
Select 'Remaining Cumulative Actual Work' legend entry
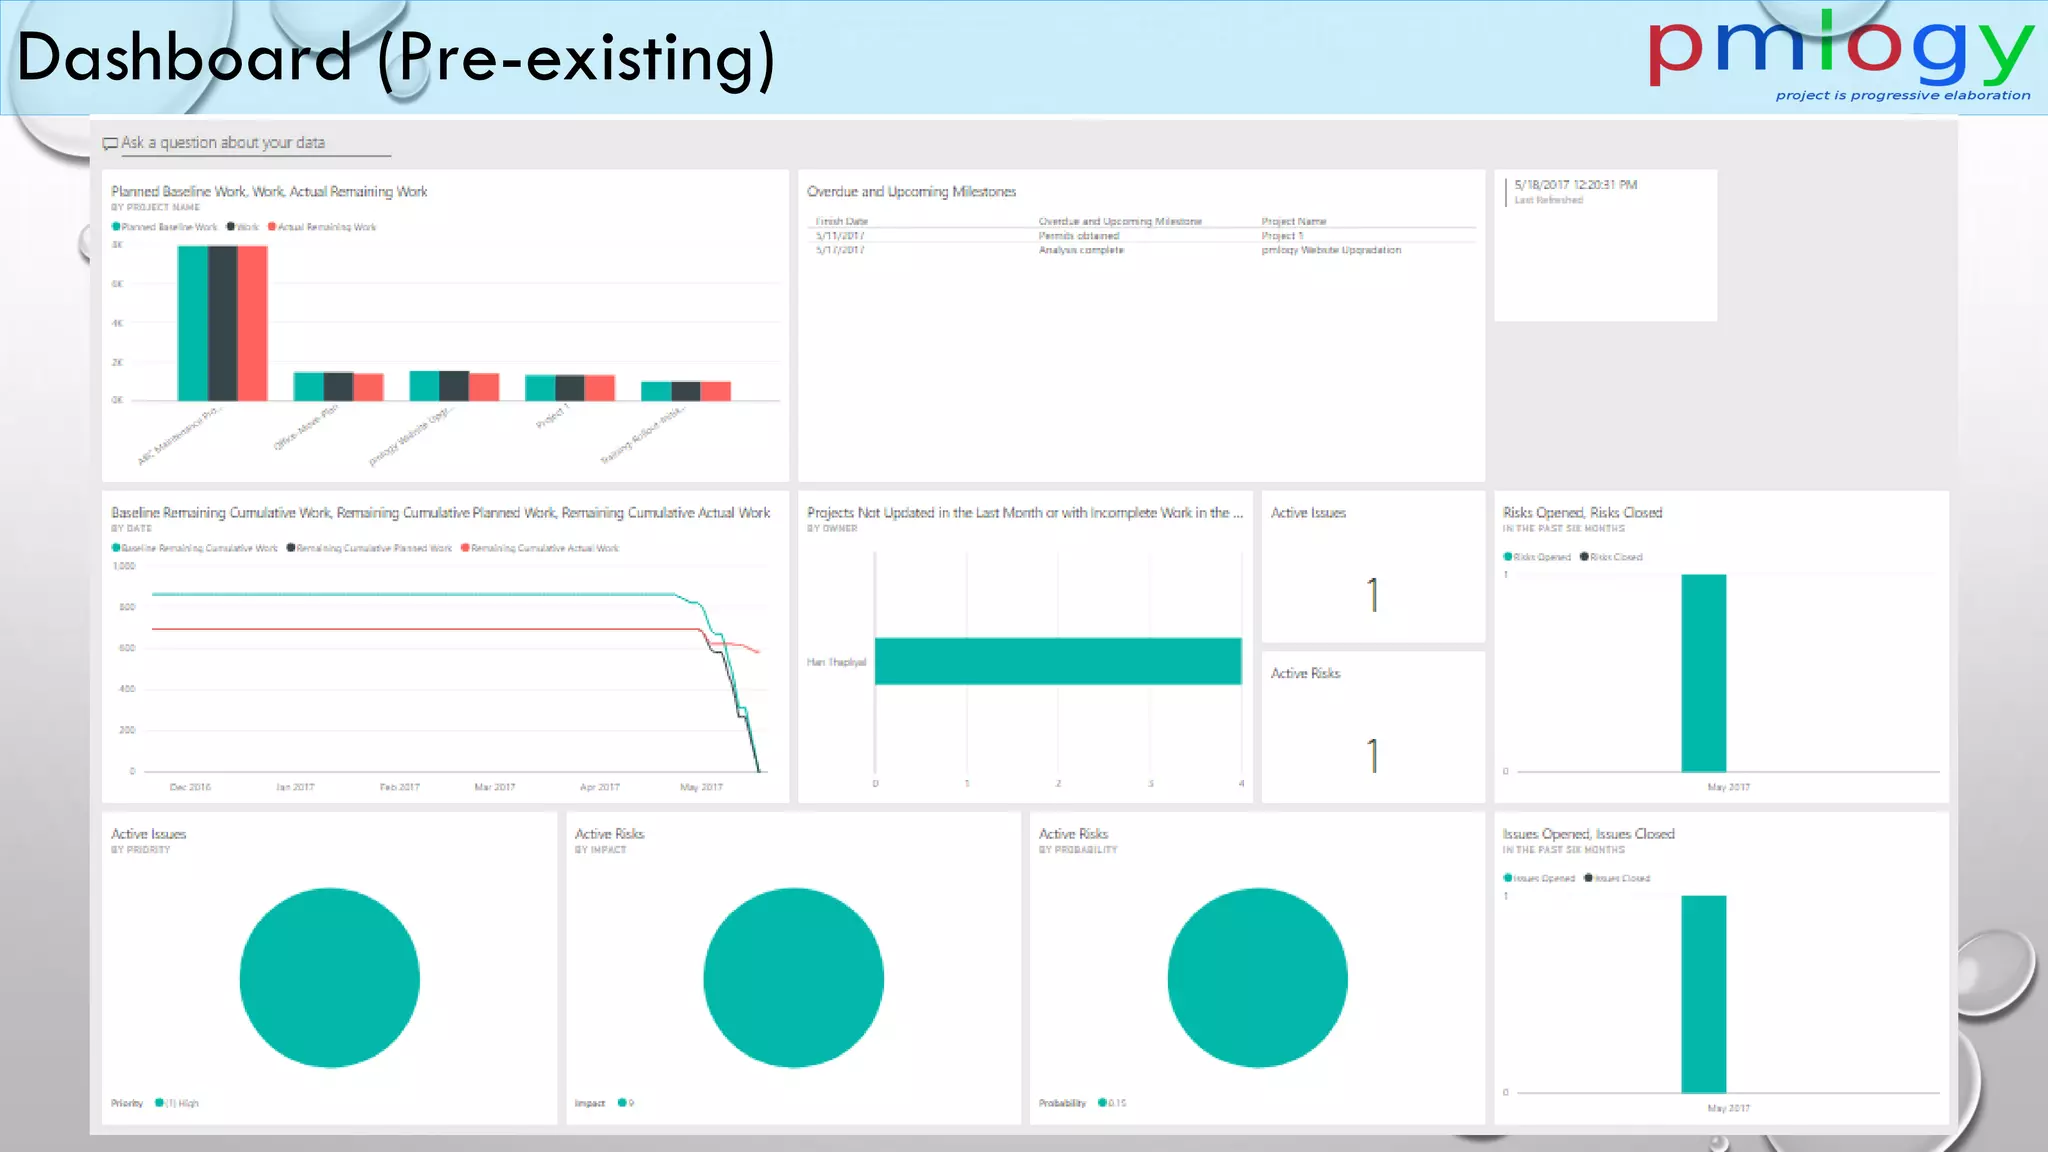(x=540, y=548)
